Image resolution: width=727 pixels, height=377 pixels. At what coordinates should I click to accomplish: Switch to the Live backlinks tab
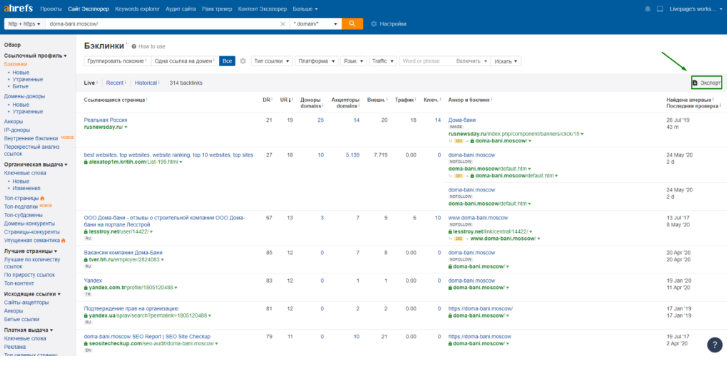[89, 83]
